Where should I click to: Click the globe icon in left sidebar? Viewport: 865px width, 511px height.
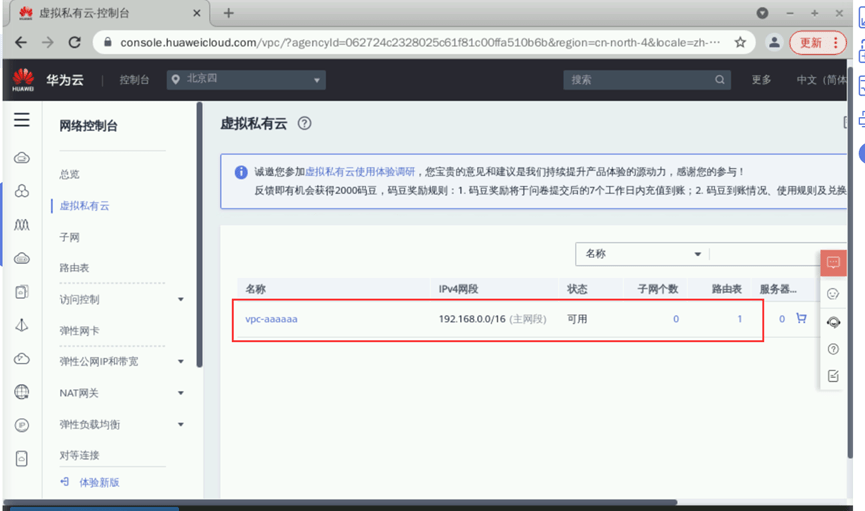(22, 392)
